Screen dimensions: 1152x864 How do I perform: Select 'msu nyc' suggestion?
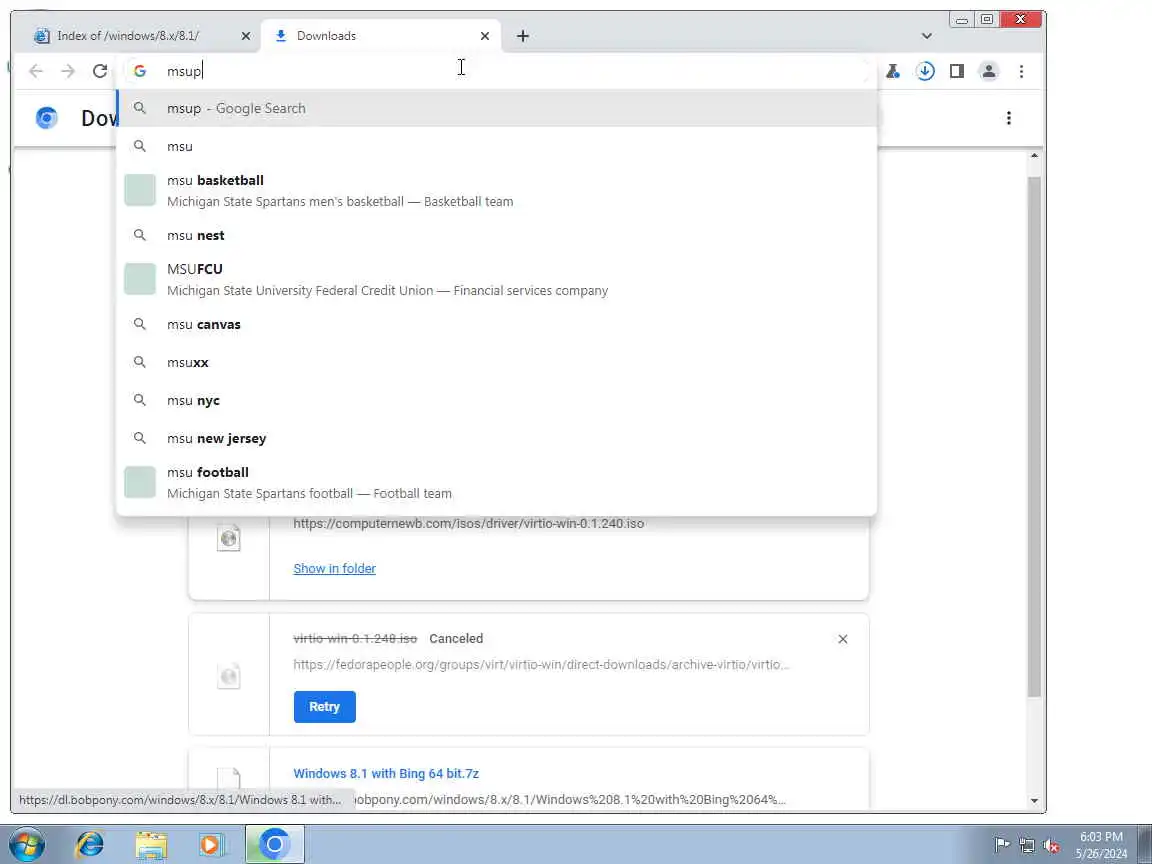coord(497,400)
